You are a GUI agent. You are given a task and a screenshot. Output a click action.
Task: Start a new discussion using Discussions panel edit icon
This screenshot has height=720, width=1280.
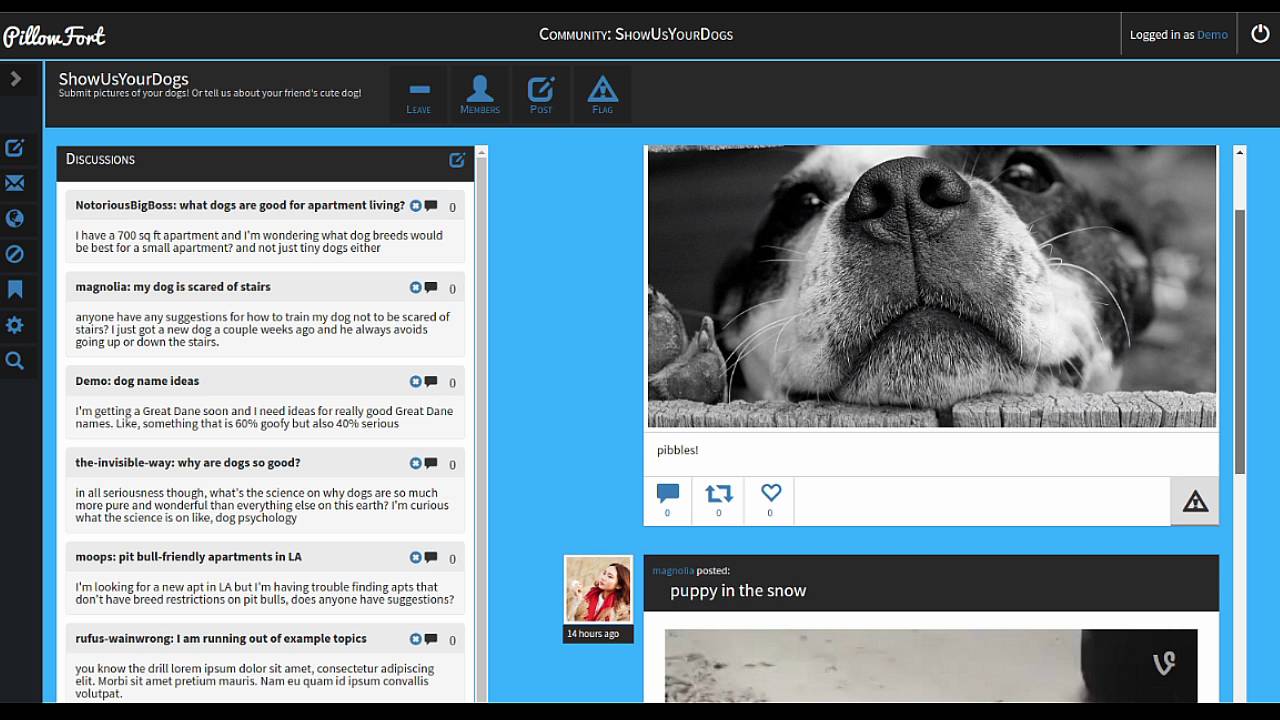click(x=457, y=160)
